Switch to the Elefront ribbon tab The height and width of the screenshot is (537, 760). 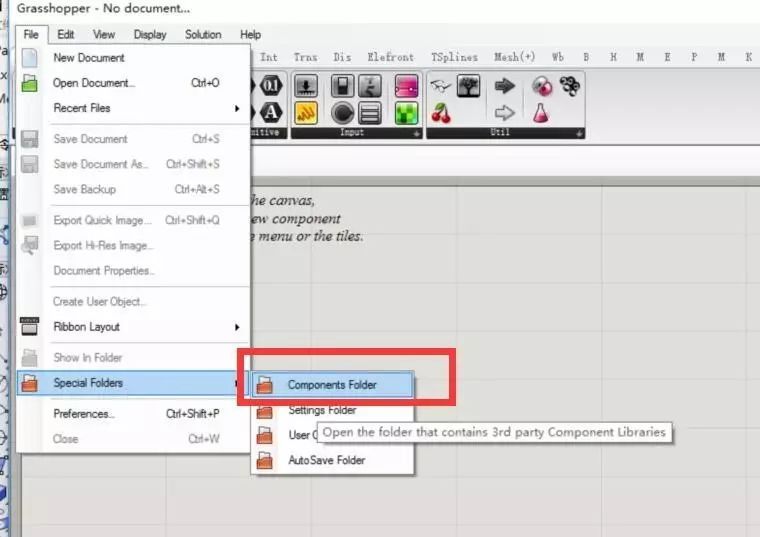point(391,57)
